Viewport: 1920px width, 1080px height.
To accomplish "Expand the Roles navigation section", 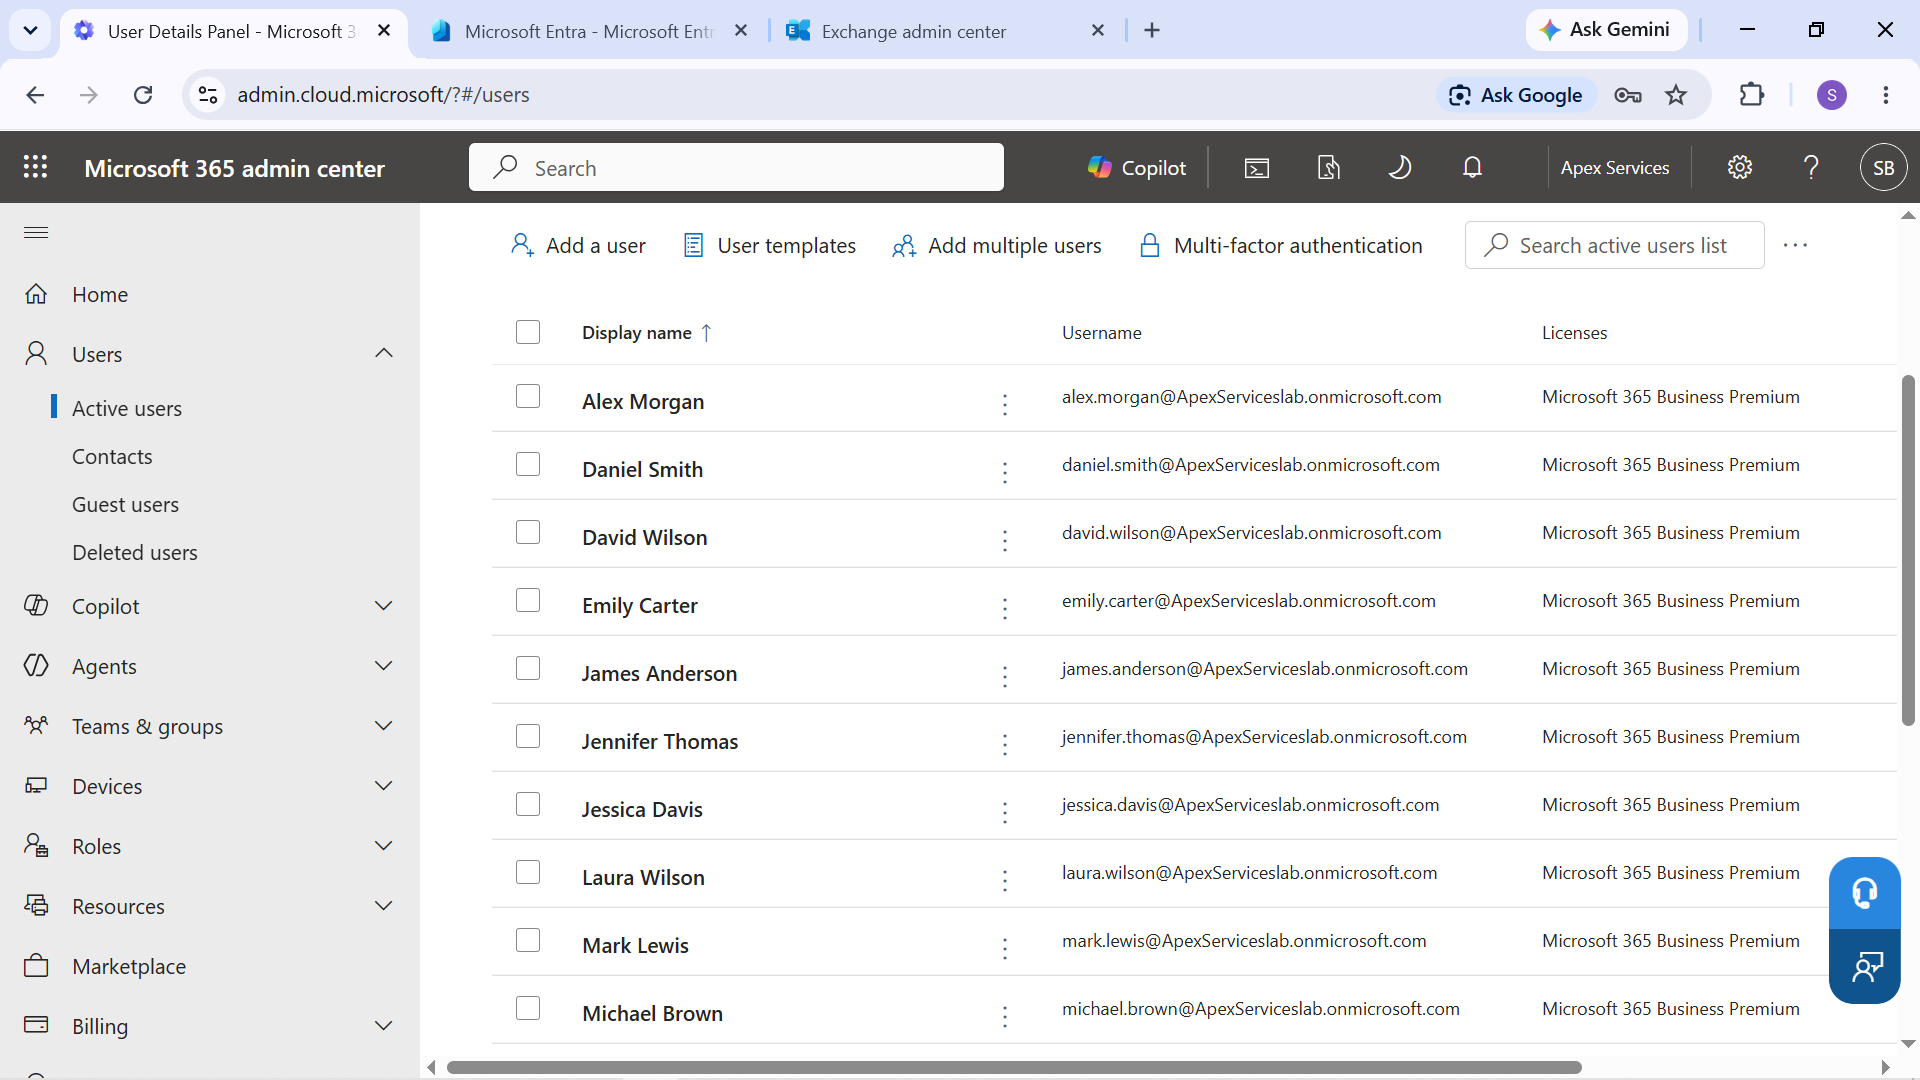I will (x=384, y=846).
